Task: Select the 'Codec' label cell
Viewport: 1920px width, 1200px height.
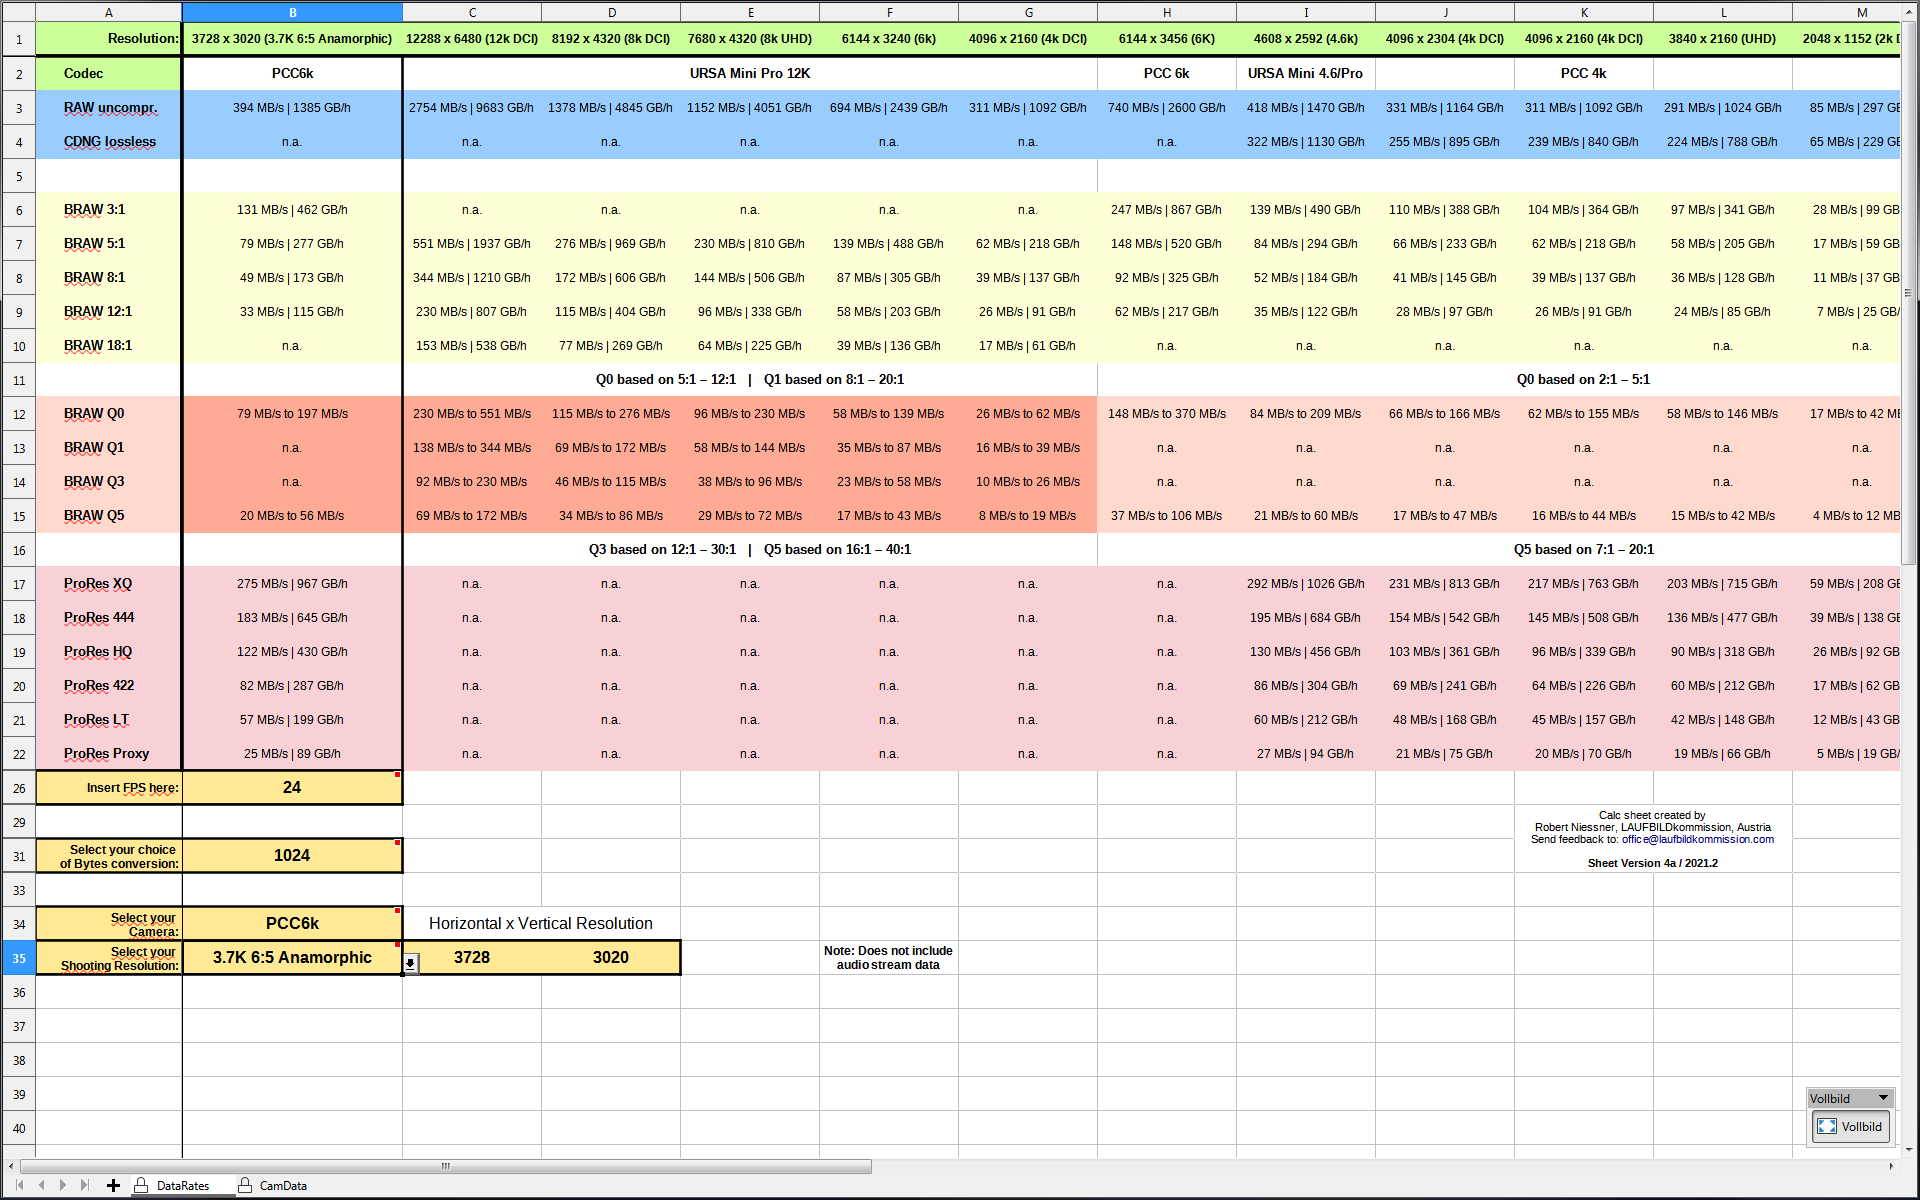Action: (x=109, y=73)
